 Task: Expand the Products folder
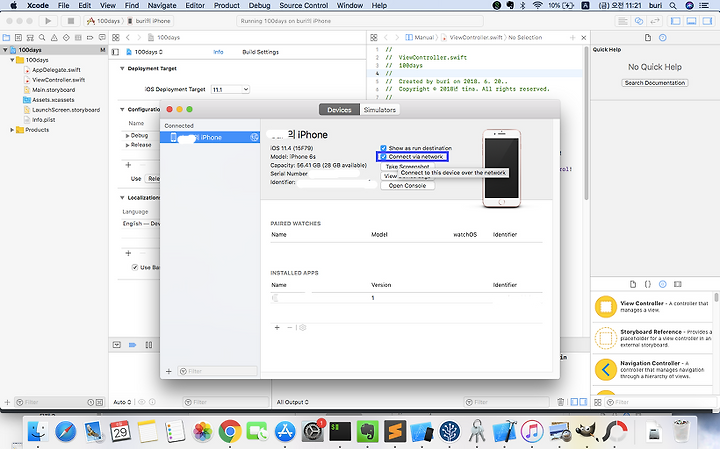click(x=12, y=130)
